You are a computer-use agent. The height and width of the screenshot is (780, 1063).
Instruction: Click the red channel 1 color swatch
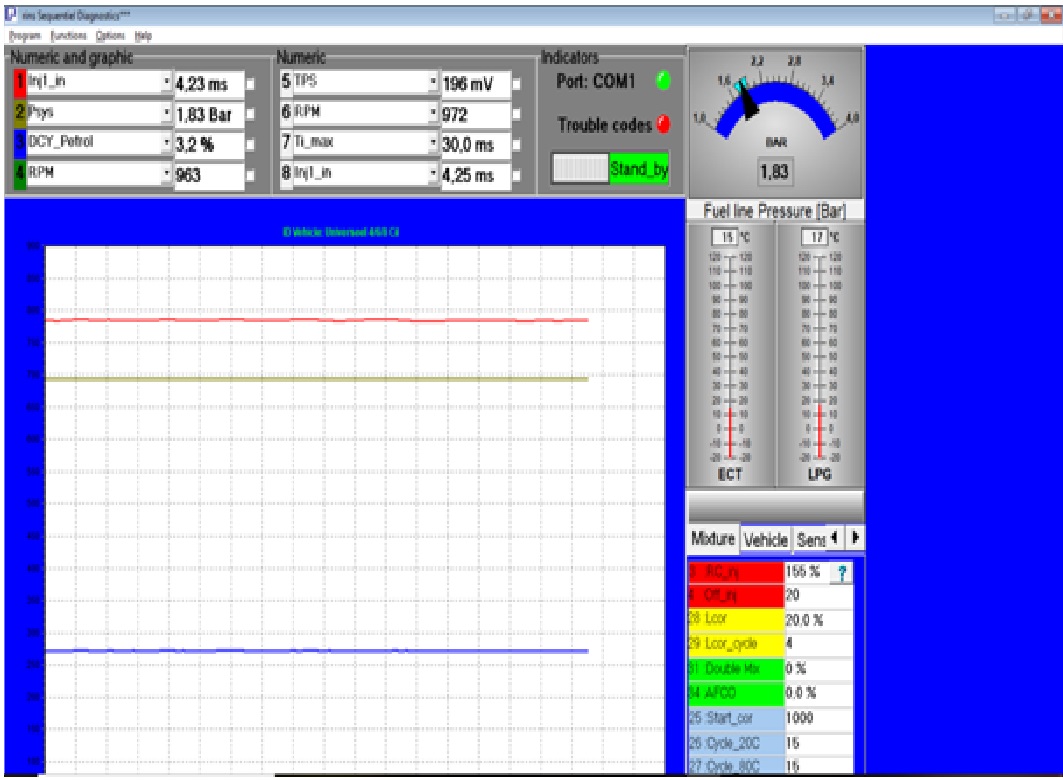tap(20, 82)
